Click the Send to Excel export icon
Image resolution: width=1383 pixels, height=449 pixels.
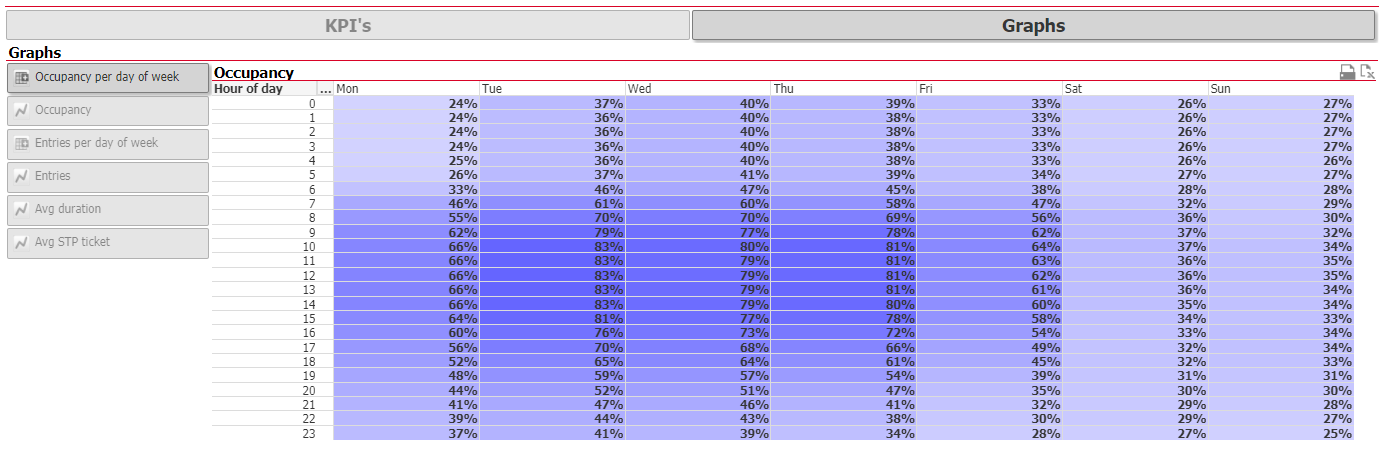1367,72
